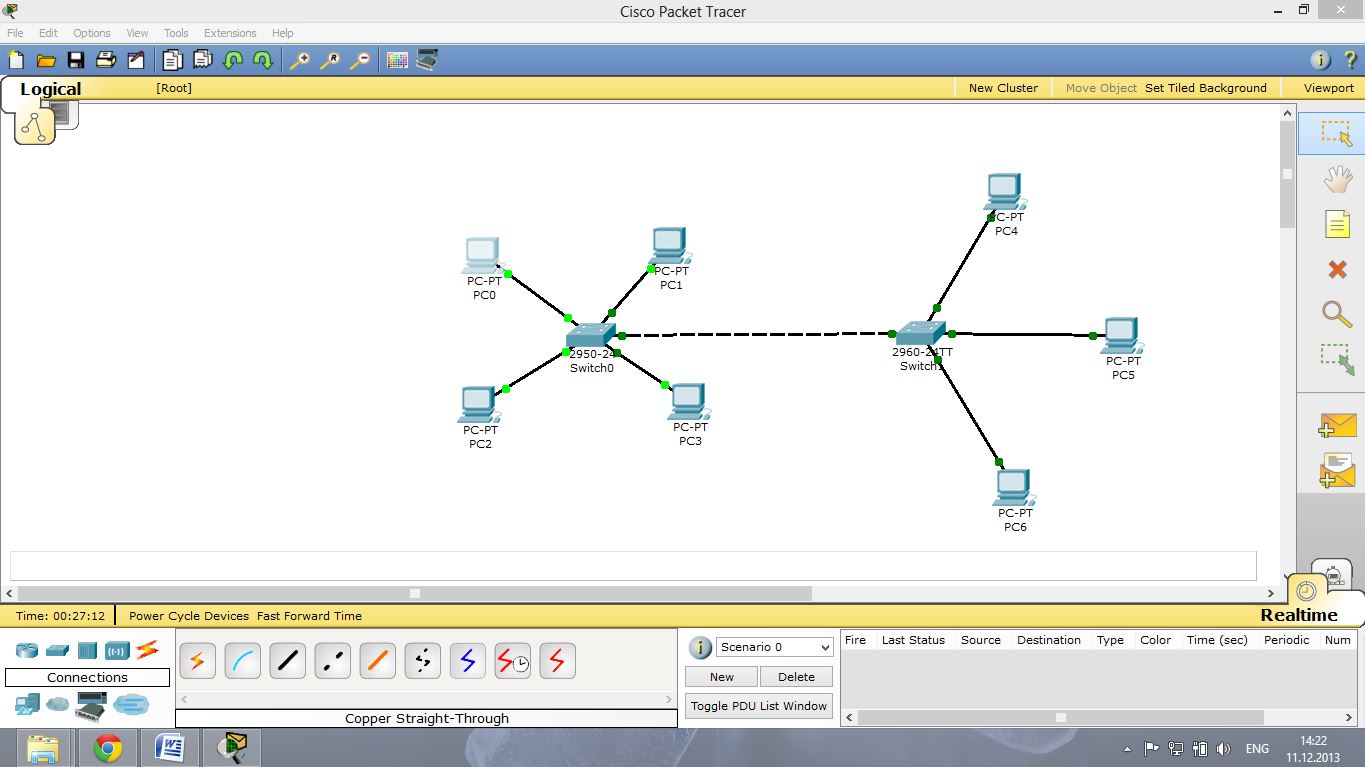Viewport: 1365px width, 767px height.
Task: Reset workspace zoom level
Action: 330,60
